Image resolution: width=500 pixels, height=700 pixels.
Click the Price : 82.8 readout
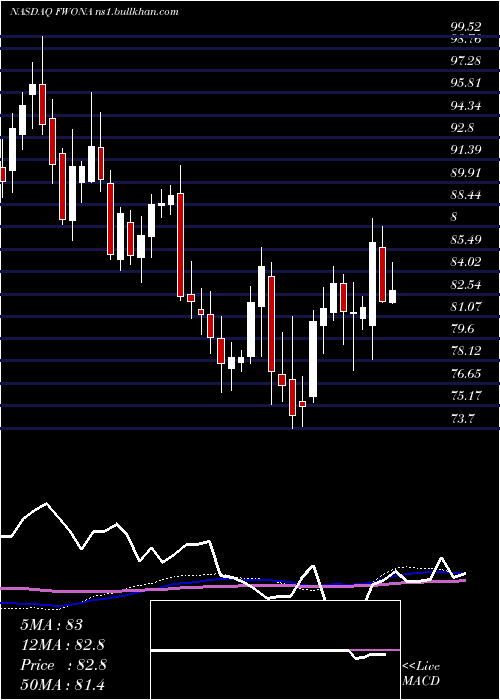click(x=63, y=665)
